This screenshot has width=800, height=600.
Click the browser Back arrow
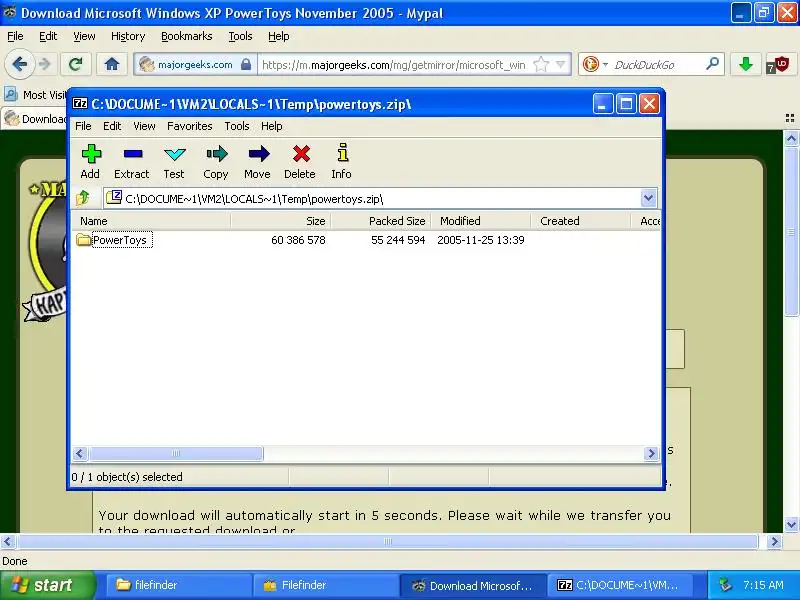[20, 64]
